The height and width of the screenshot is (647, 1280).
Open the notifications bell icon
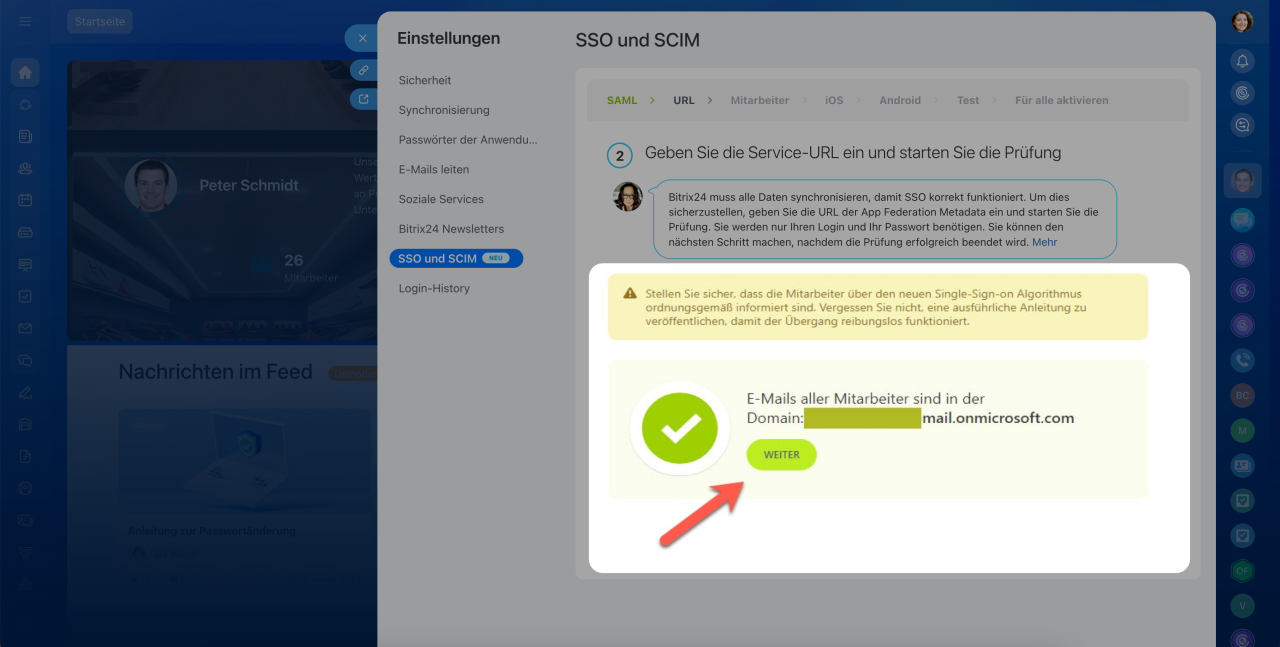pyautogui.click(x=1242, y=61)
